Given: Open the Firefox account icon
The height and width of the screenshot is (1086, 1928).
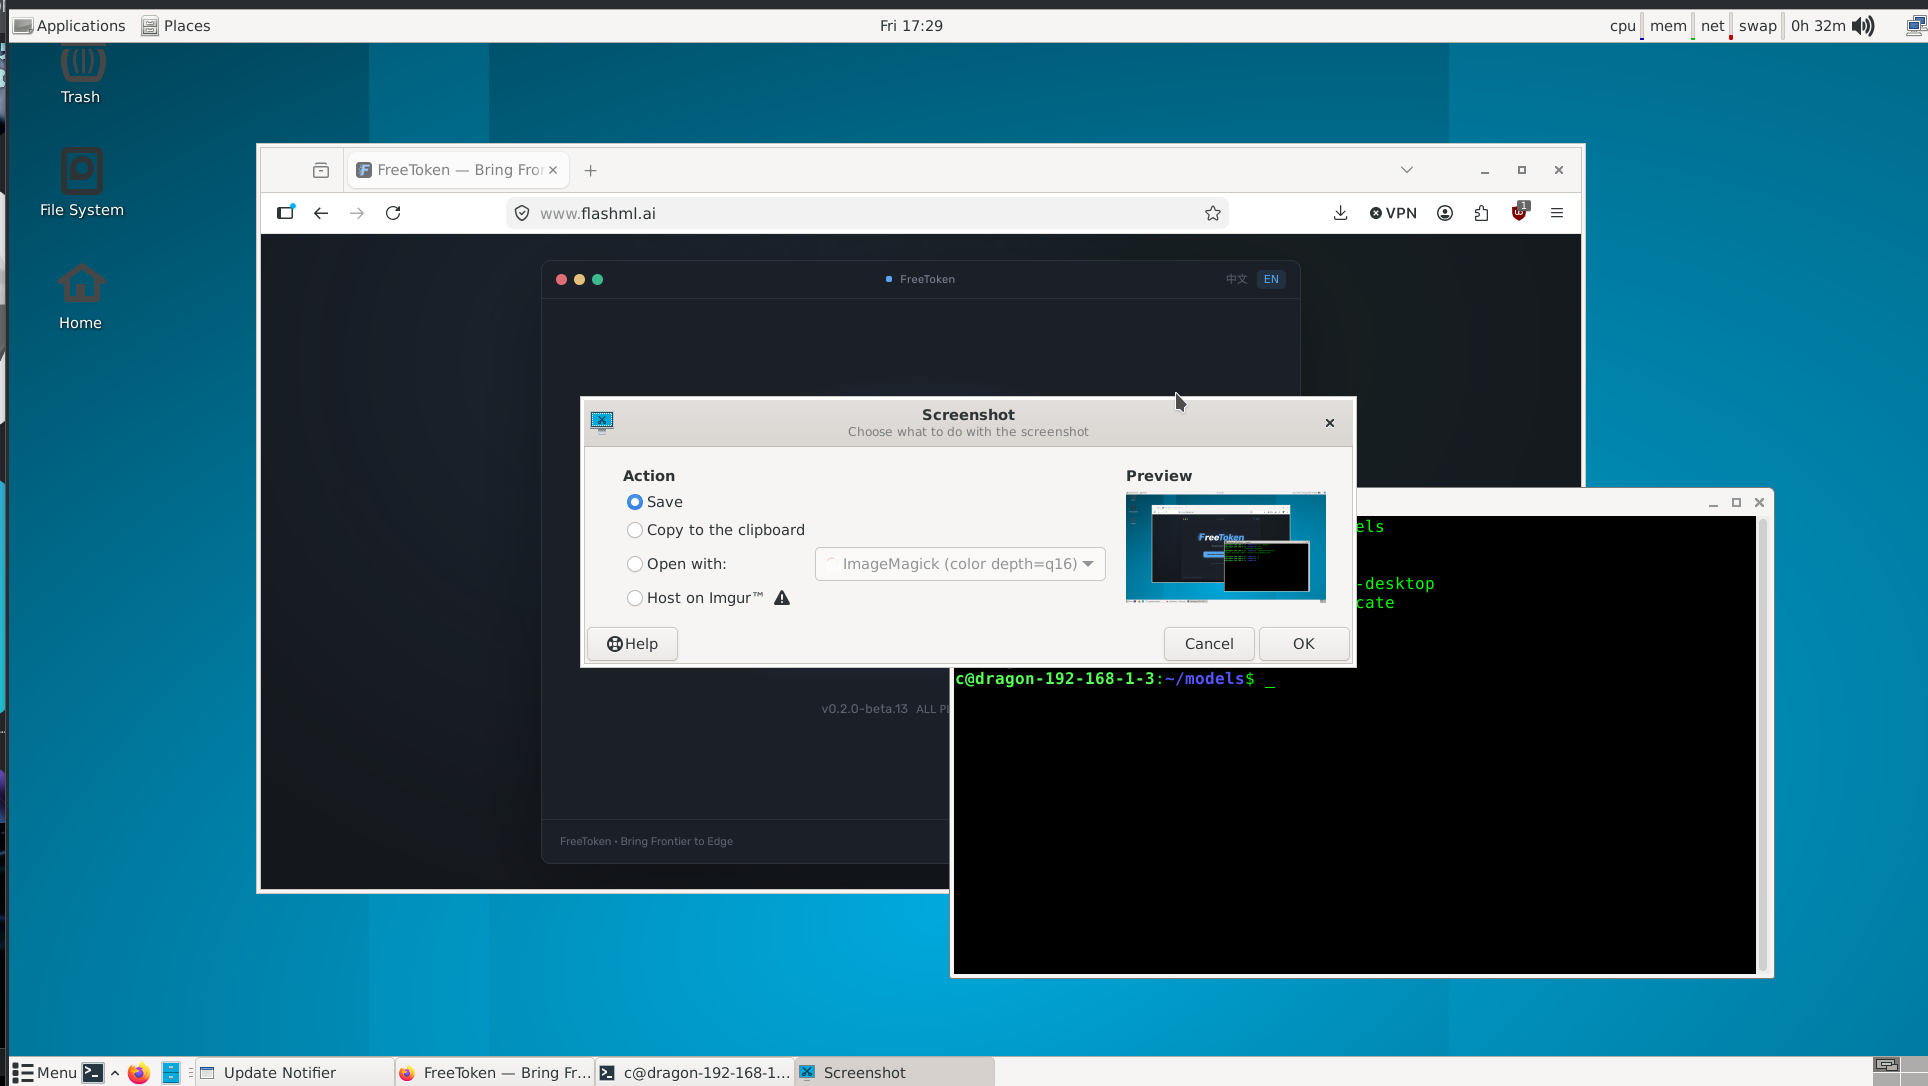Looking at the screenshot, I should point(1445,213).
